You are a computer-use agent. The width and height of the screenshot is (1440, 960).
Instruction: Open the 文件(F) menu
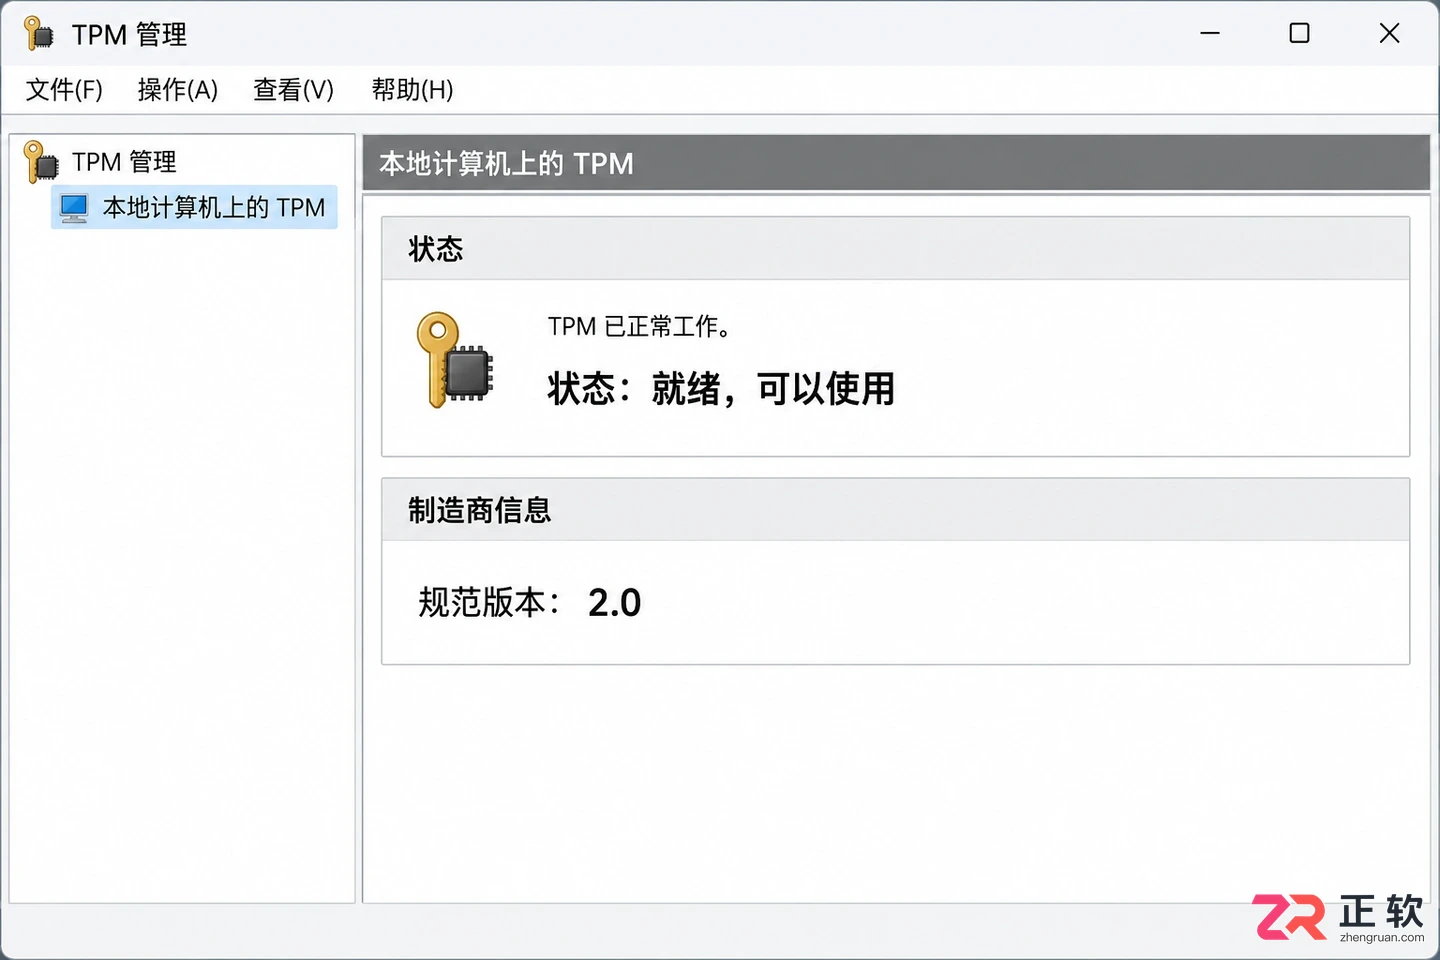pyautogui.click(x=64, y=90)
